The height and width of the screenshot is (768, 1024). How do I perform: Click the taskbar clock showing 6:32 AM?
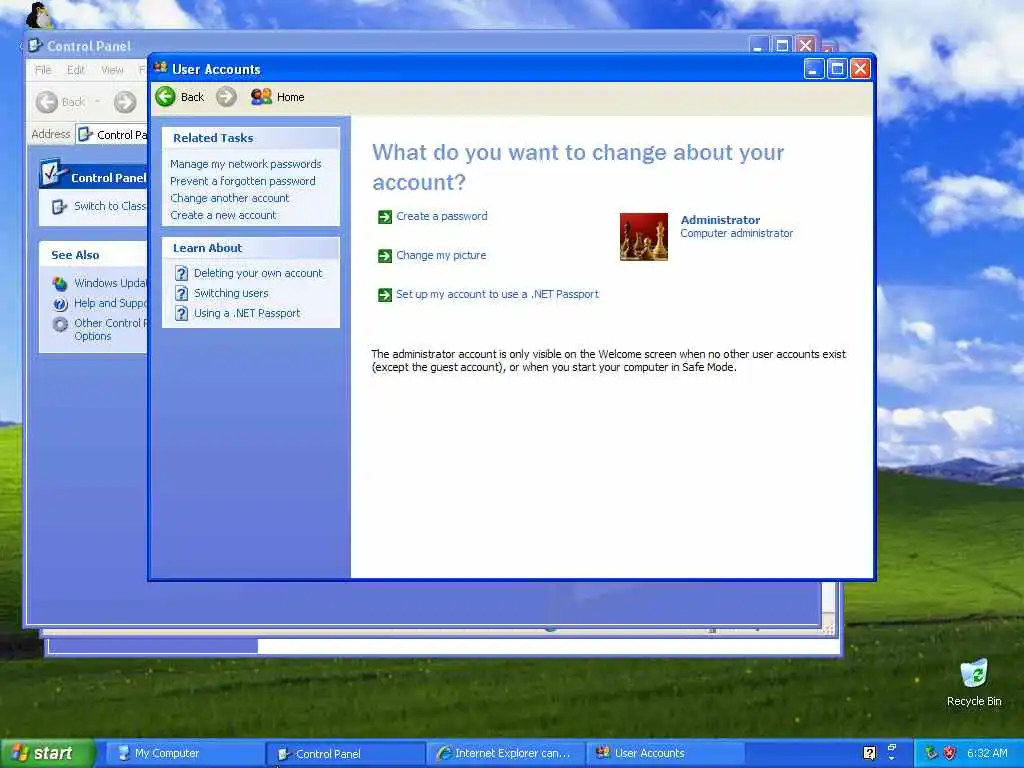(987, 753)
